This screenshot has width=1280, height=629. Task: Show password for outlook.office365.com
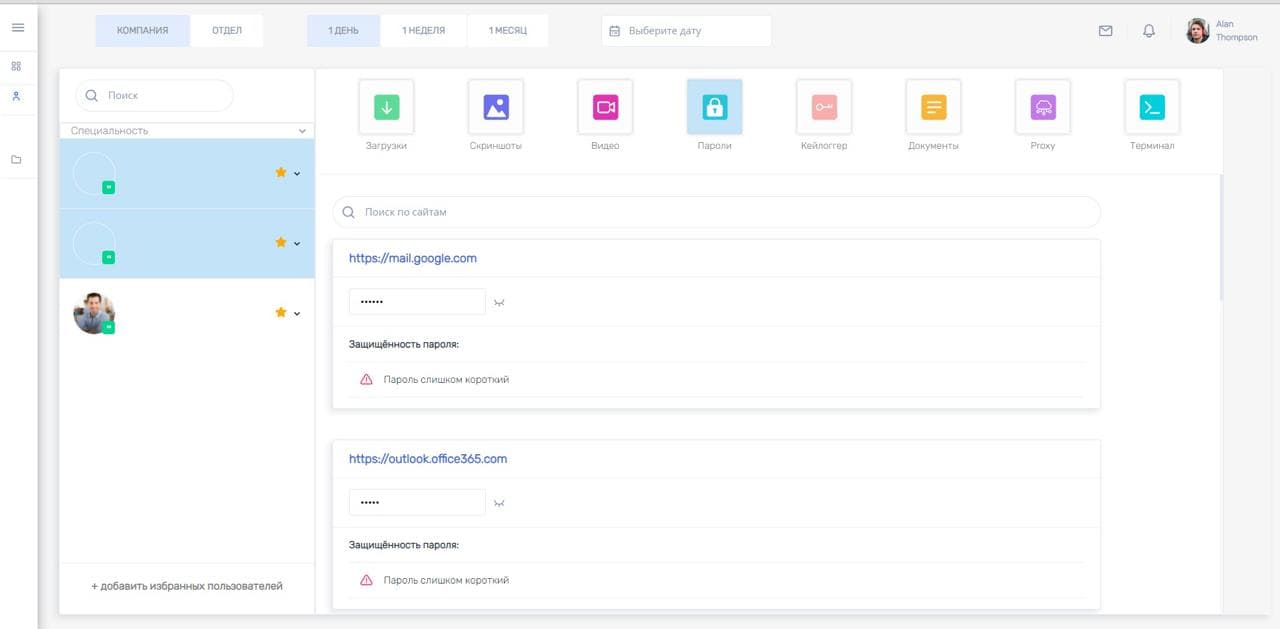[x=499, y=503]
